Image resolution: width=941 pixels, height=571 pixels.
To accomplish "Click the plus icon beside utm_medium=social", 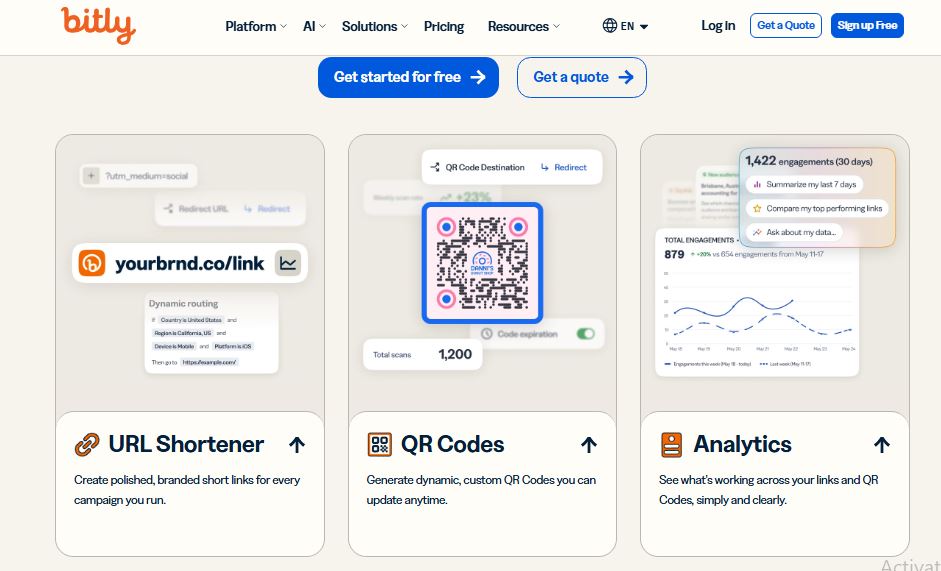I will pos(91,176).
